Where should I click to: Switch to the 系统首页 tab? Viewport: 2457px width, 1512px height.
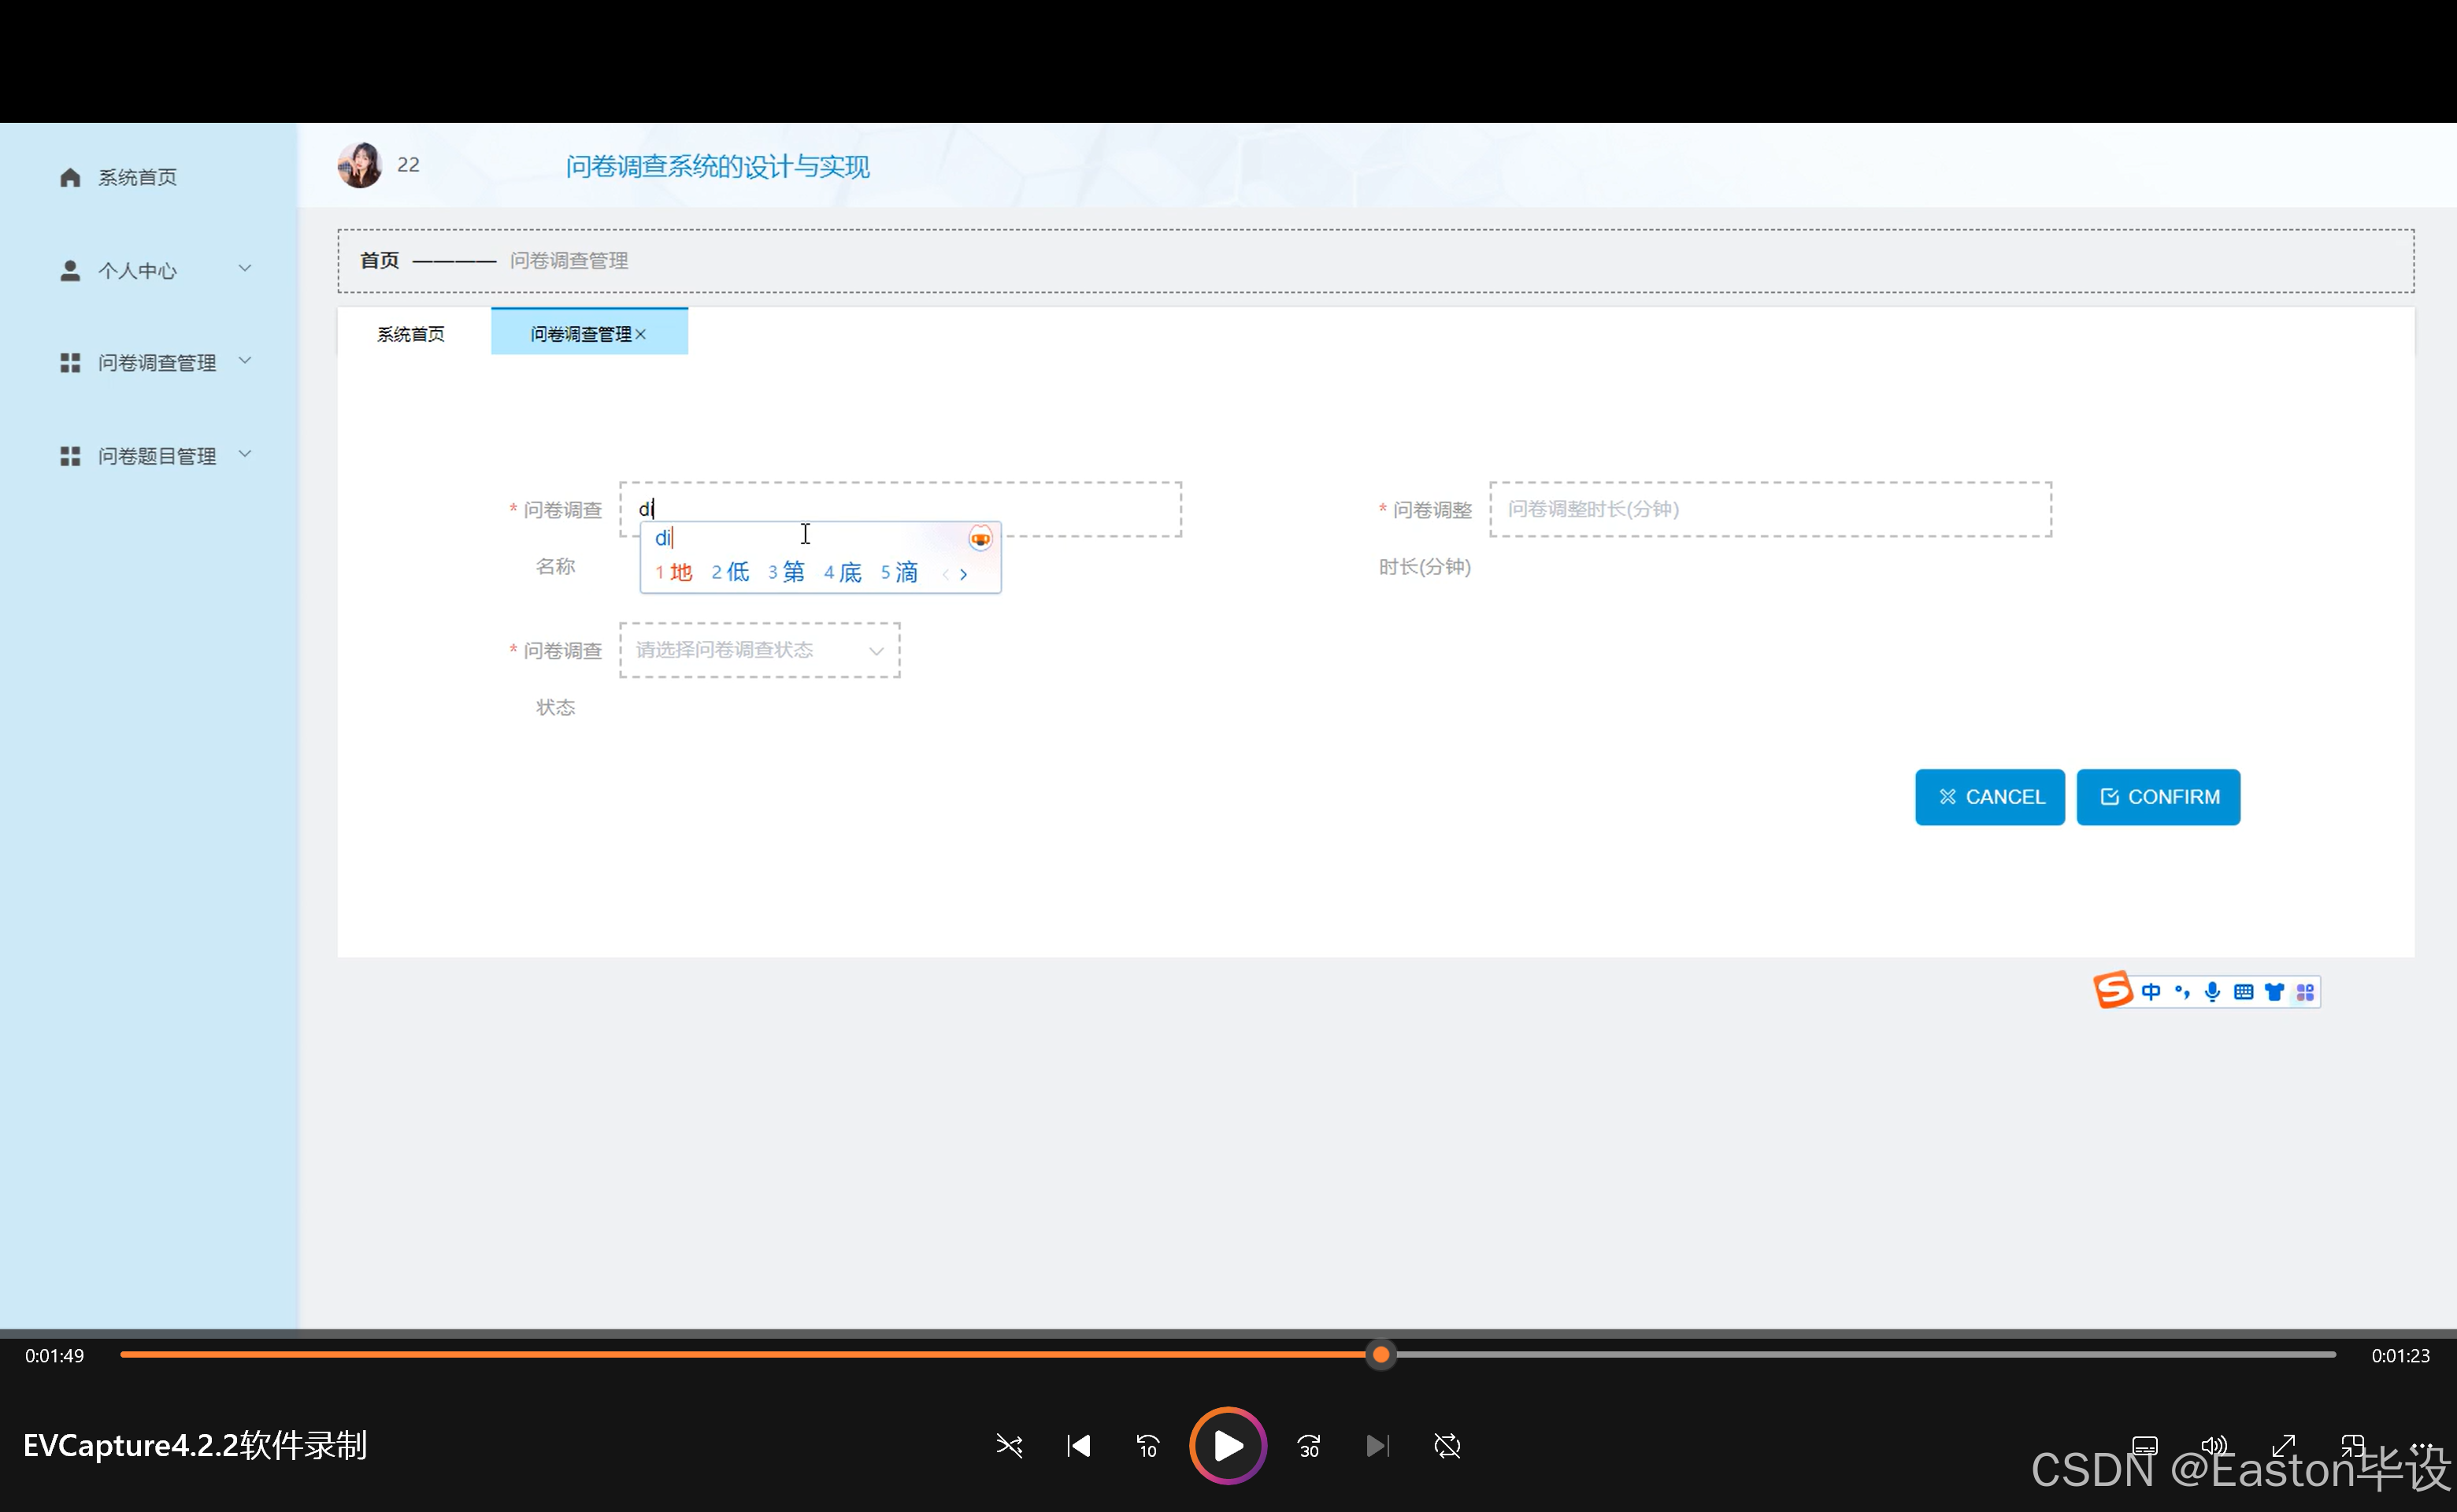(411, 334)
